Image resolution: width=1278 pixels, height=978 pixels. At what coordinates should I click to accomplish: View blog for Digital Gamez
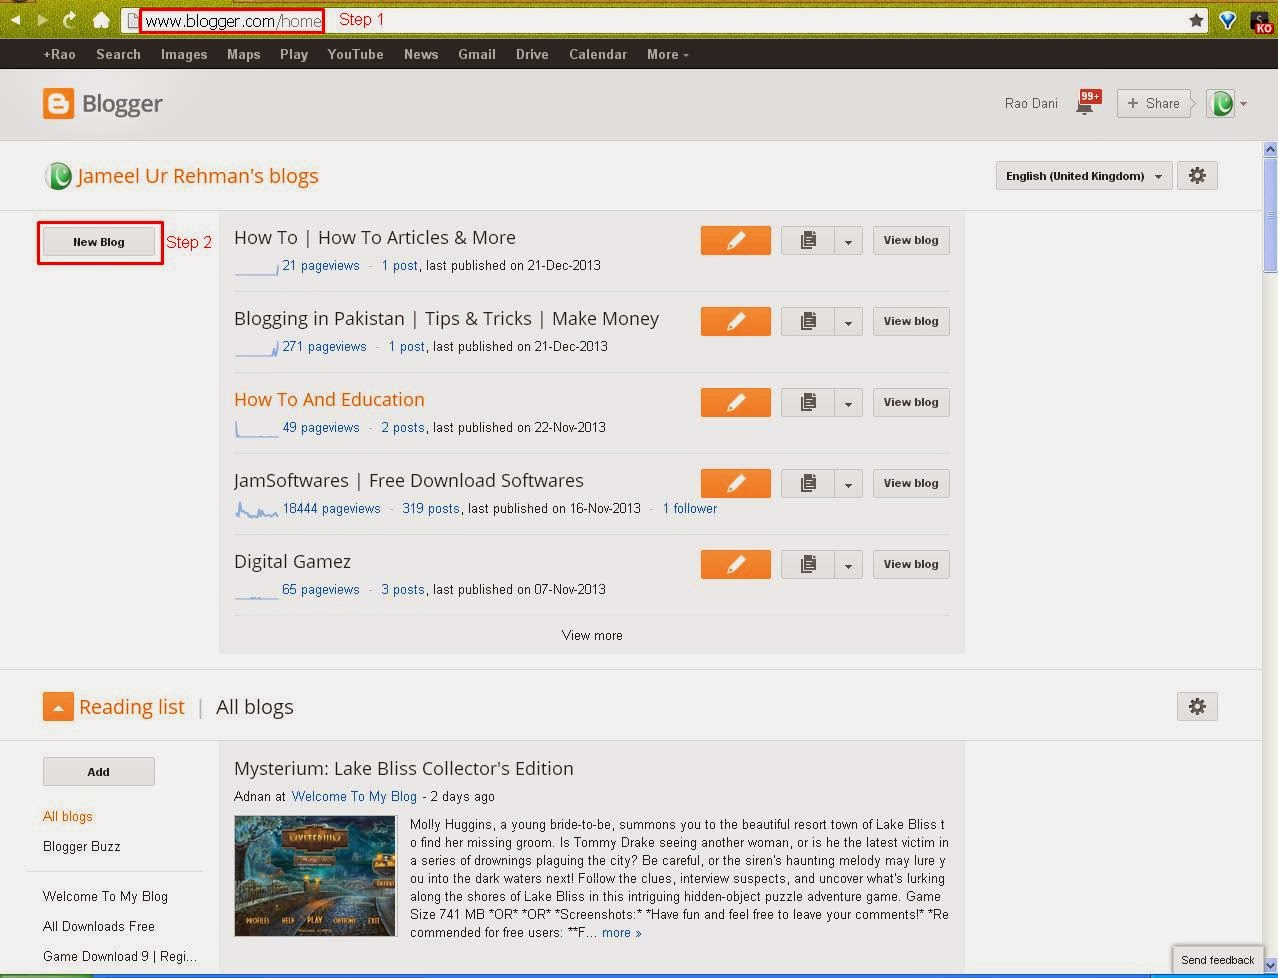click(x=911, y=564)
